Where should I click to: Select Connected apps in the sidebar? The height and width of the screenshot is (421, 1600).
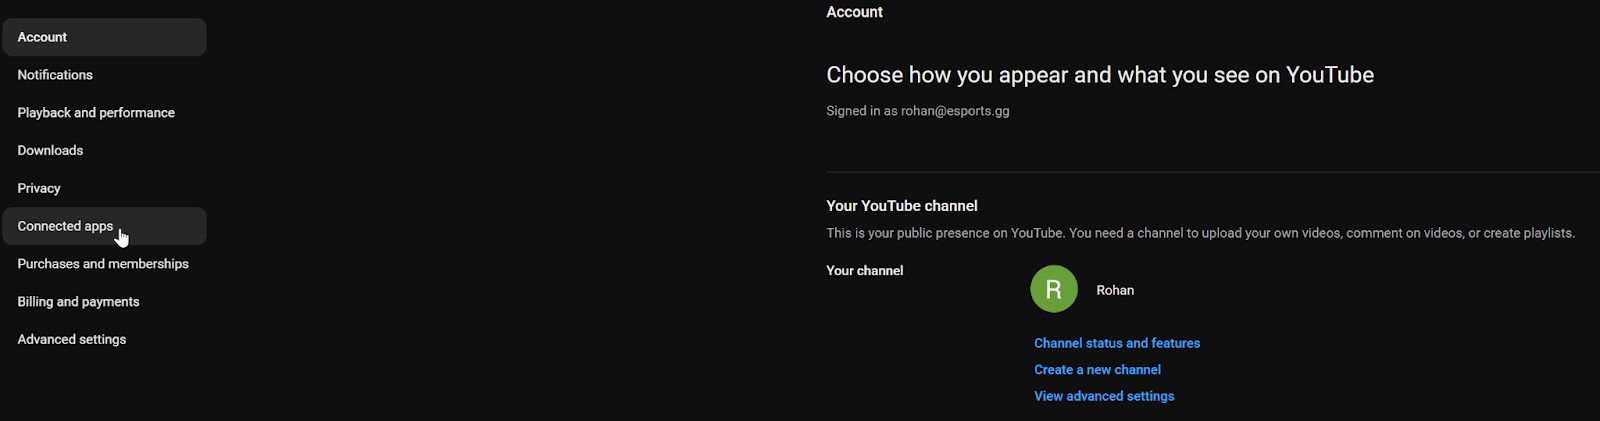65,226
